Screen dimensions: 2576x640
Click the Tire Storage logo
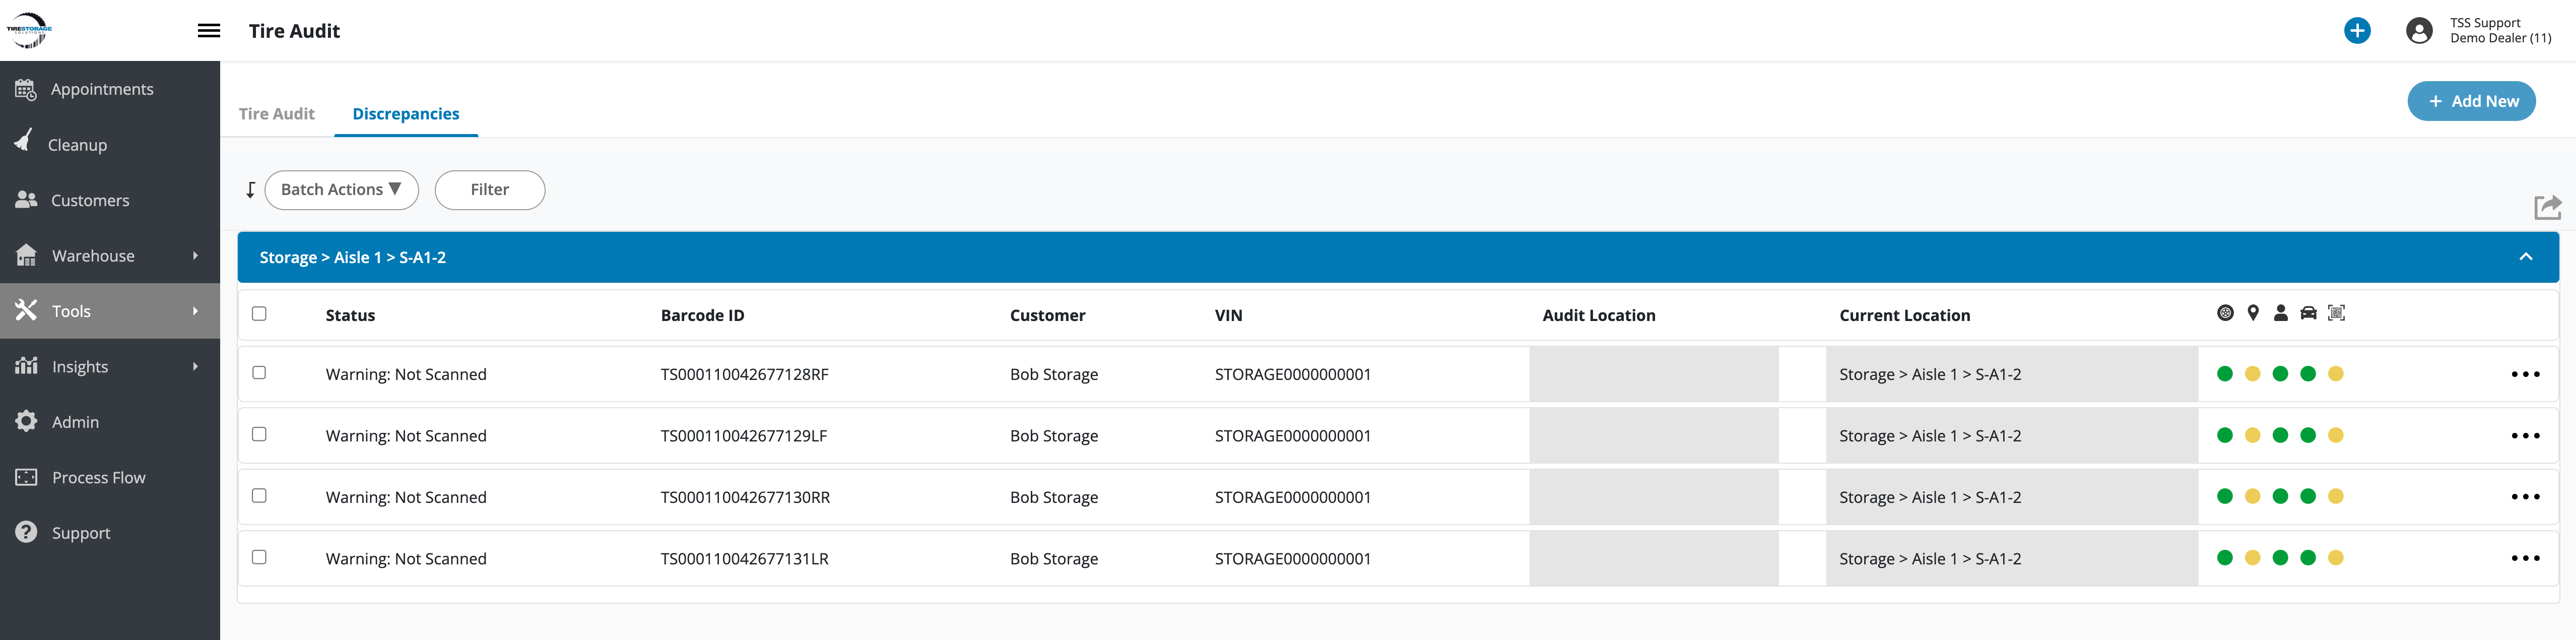29,30
